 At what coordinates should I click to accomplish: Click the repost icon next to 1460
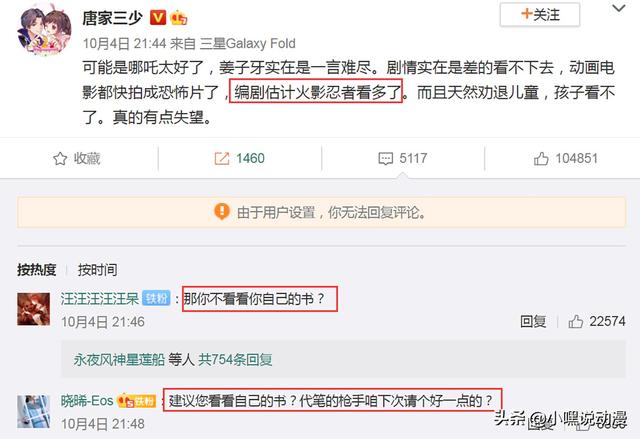click(x=222, y=158)
